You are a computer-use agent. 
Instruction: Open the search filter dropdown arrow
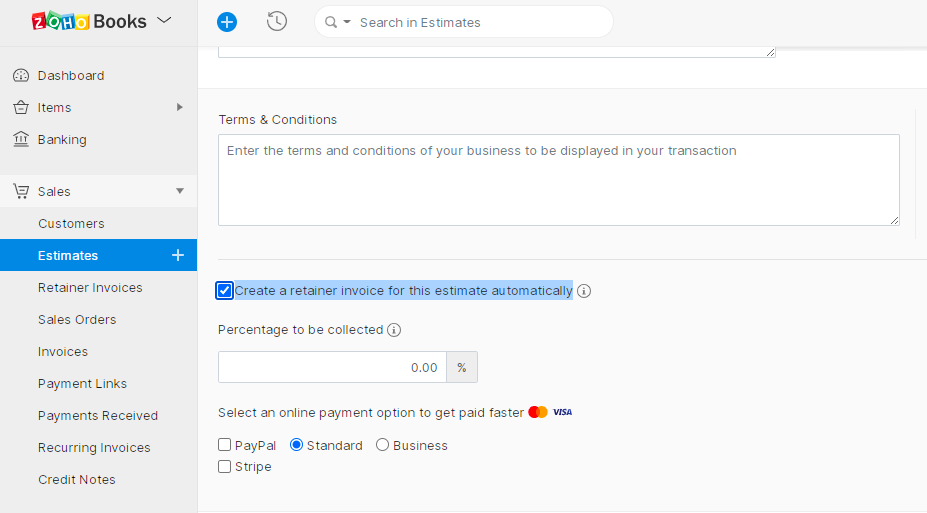(347, 22)
